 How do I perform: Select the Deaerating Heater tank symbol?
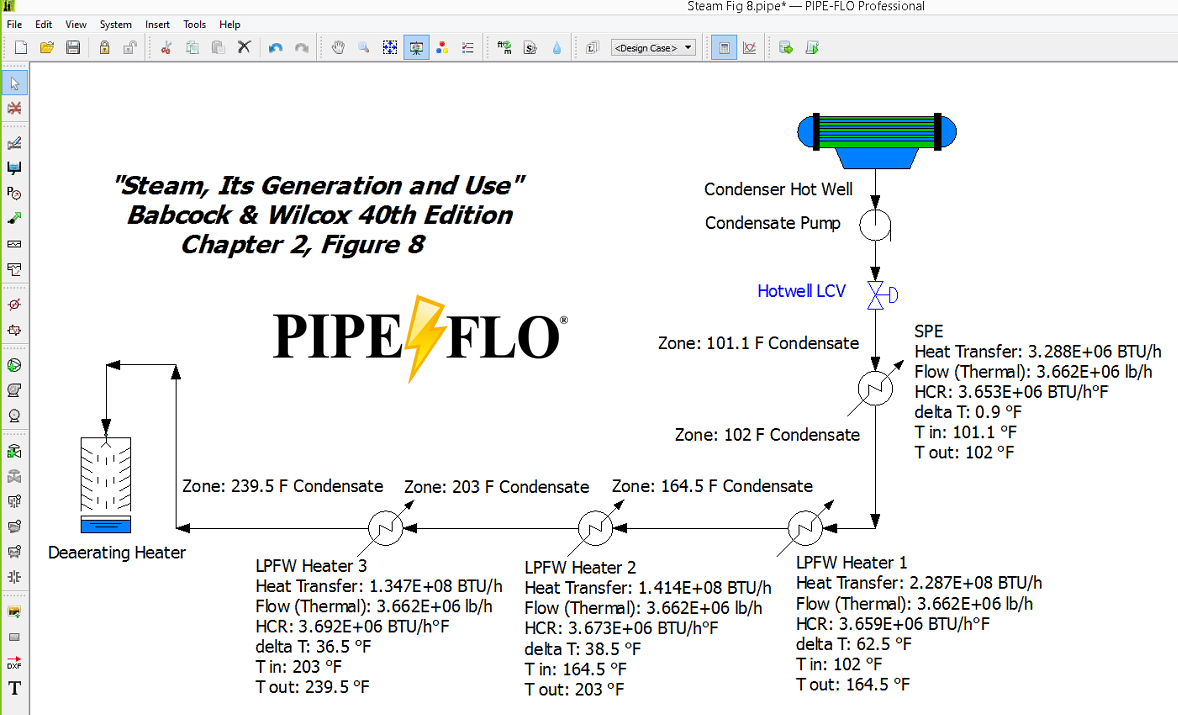106,484
